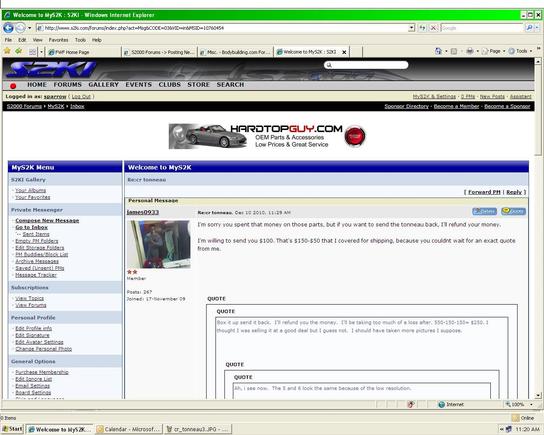Click the IE Back arrow button
The image size is (544, 435).
click(x=8, y=28)
